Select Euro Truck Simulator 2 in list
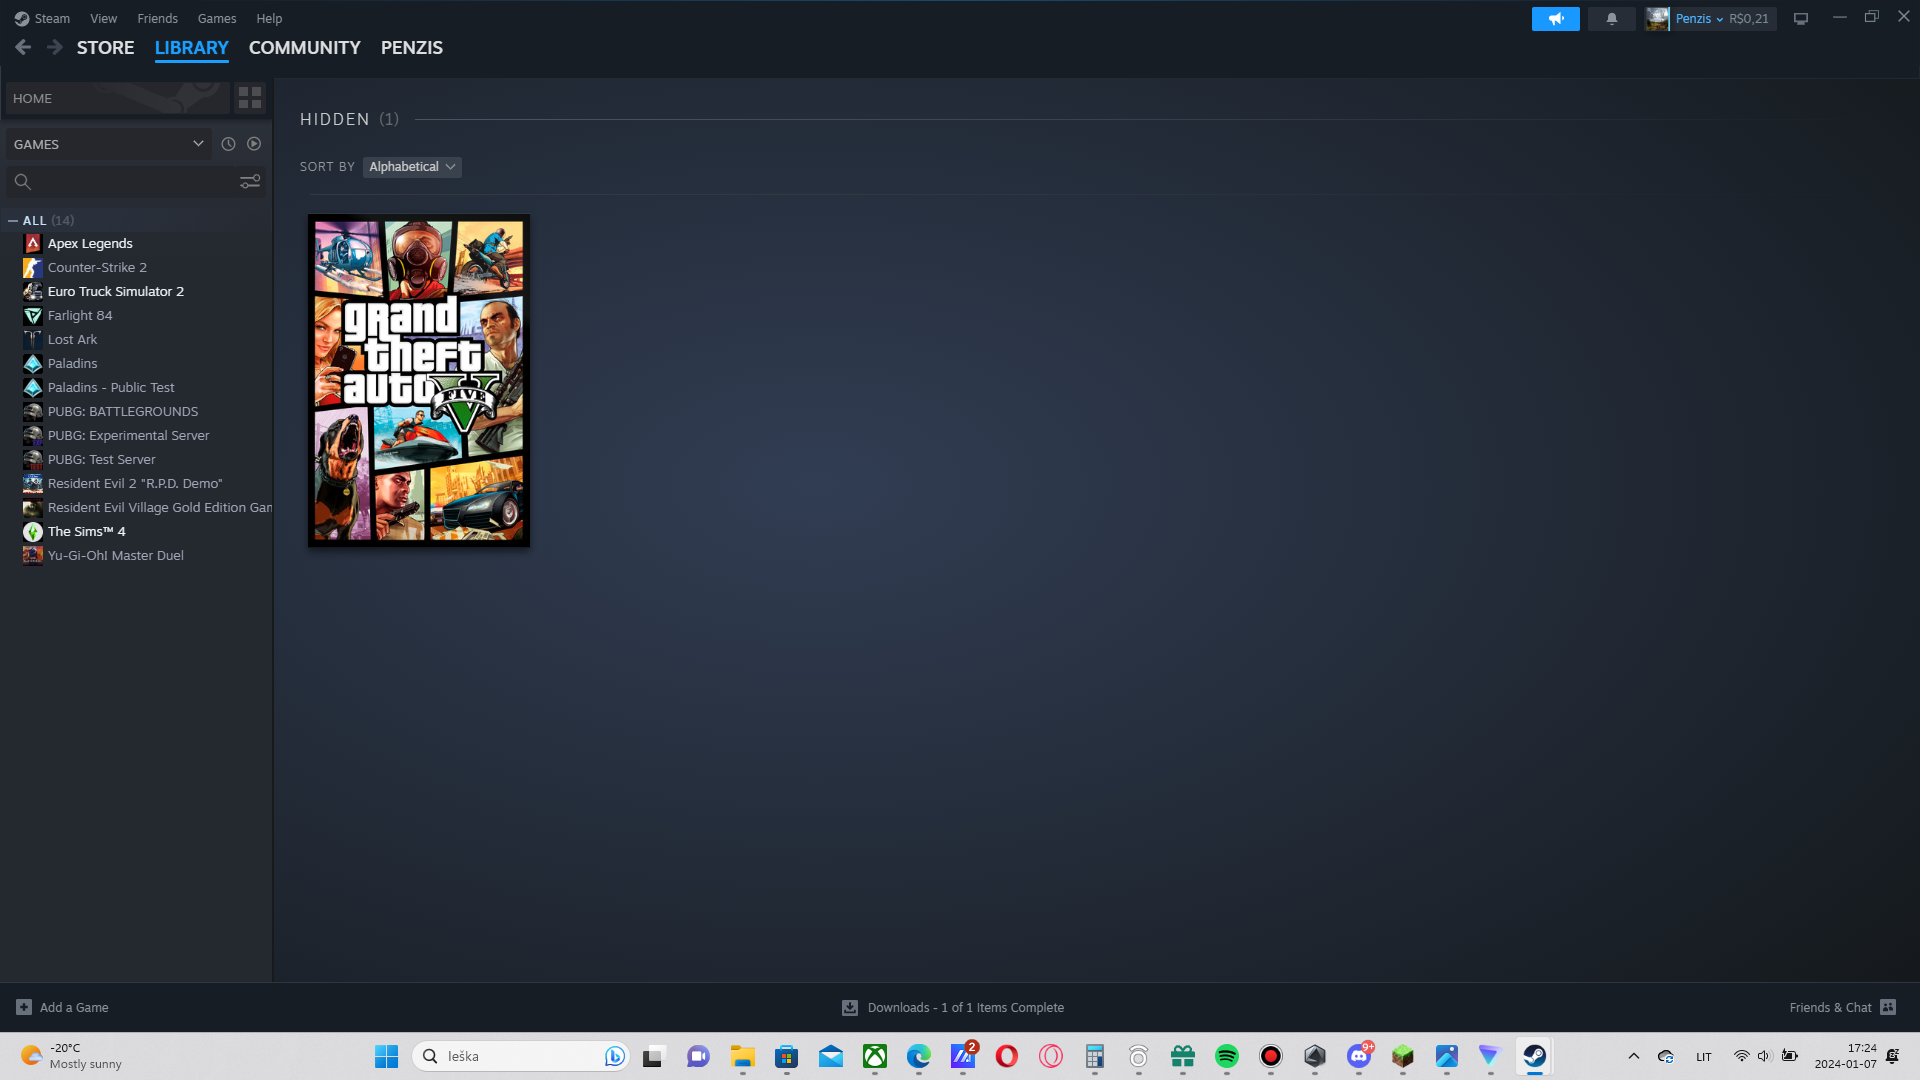The height and width of the screenshot is (1080, 1920). pos(116,292)
